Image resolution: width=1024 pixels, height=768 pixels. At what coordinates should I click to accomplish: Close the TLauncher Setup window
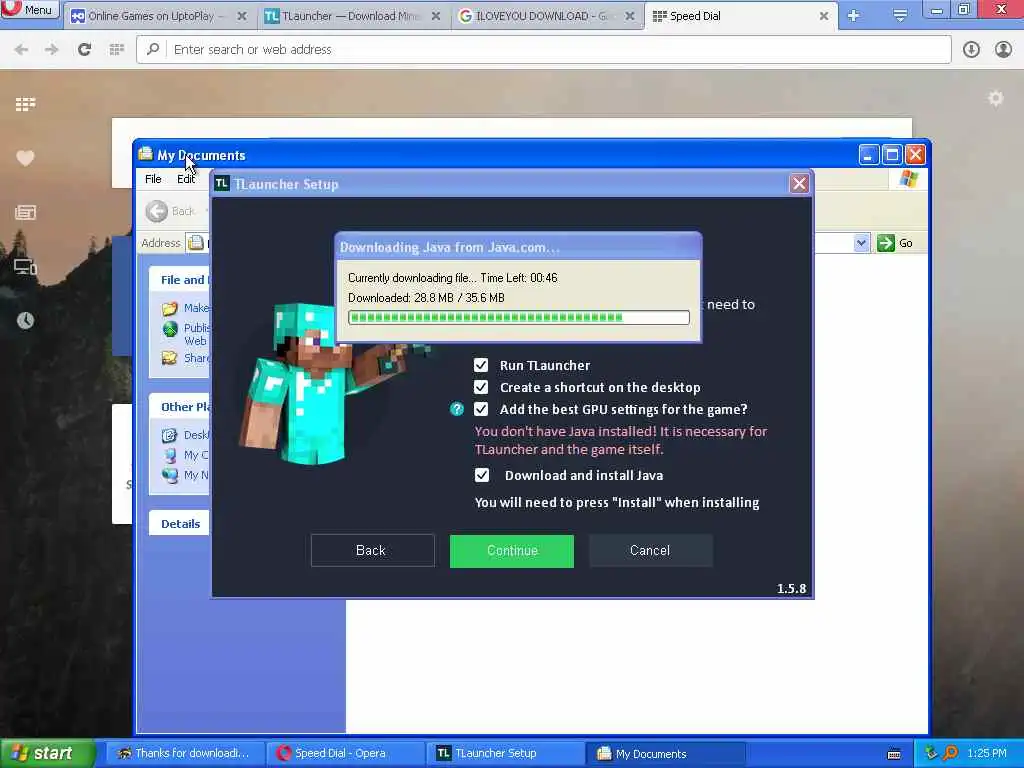tap(799, 184)
